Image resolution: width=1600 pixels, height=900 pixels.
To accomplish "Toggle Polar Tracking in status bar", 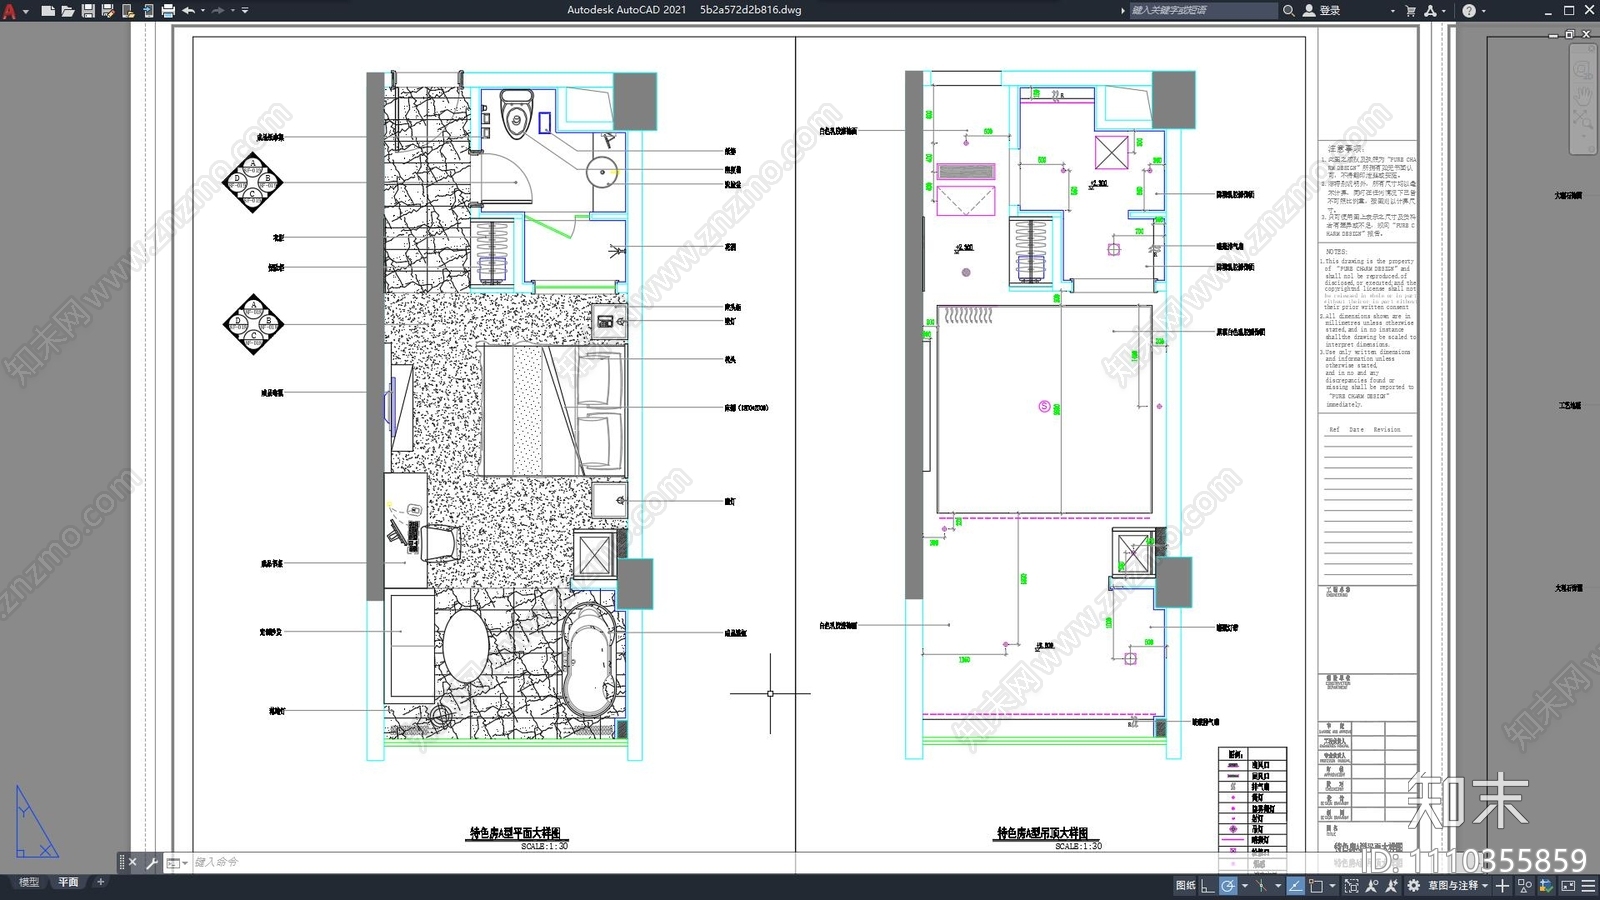I will pyautogui.click(x=1228, y=885).
